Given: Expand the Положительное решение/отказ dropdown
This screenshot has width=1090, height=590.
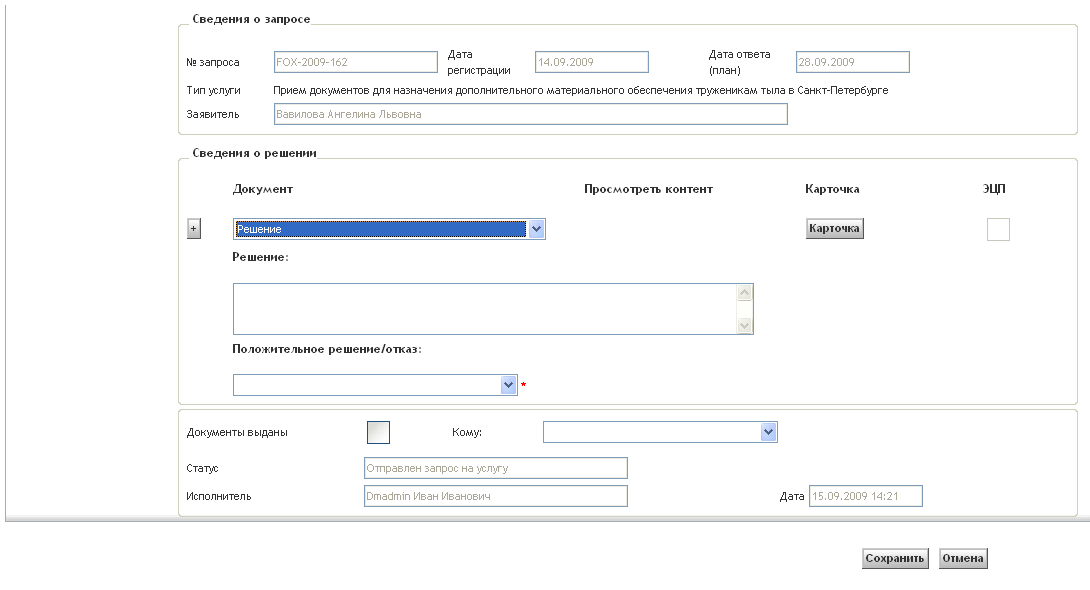Looking at the screenshot, I should (375, 384).
